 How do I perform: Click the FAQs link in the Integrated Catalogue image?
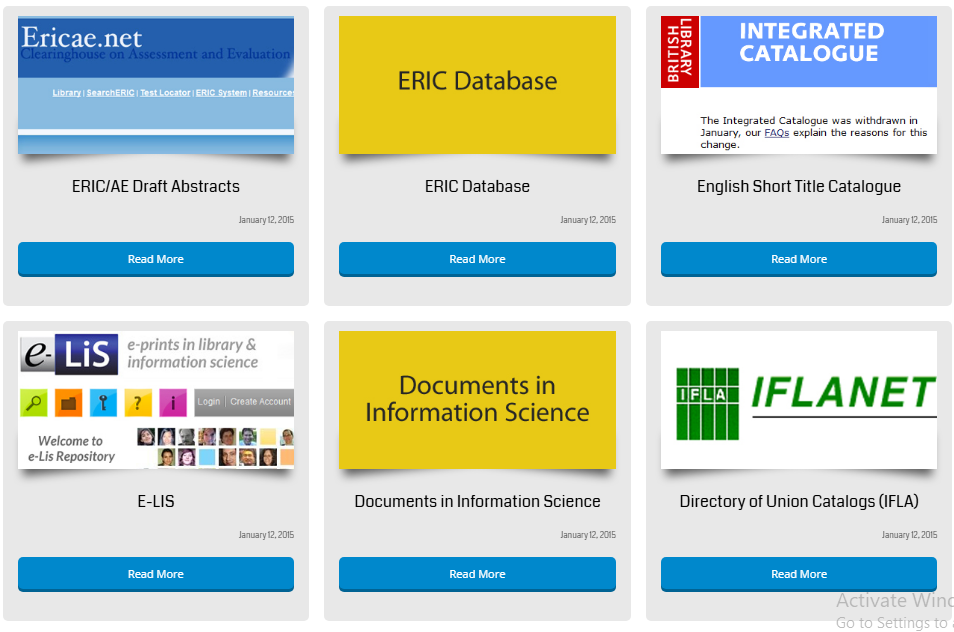coord(776,133)
